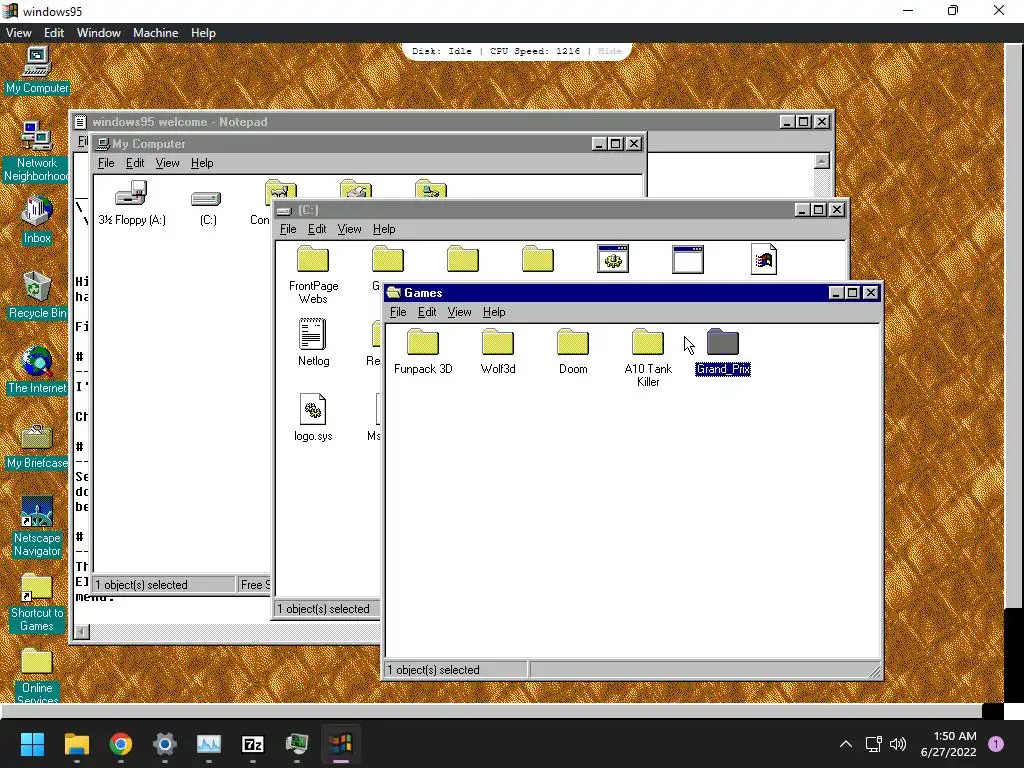The width and height of the screenshot is (1024, 768).
Task: Minimize the Notepad window
Action: point(787,122)
